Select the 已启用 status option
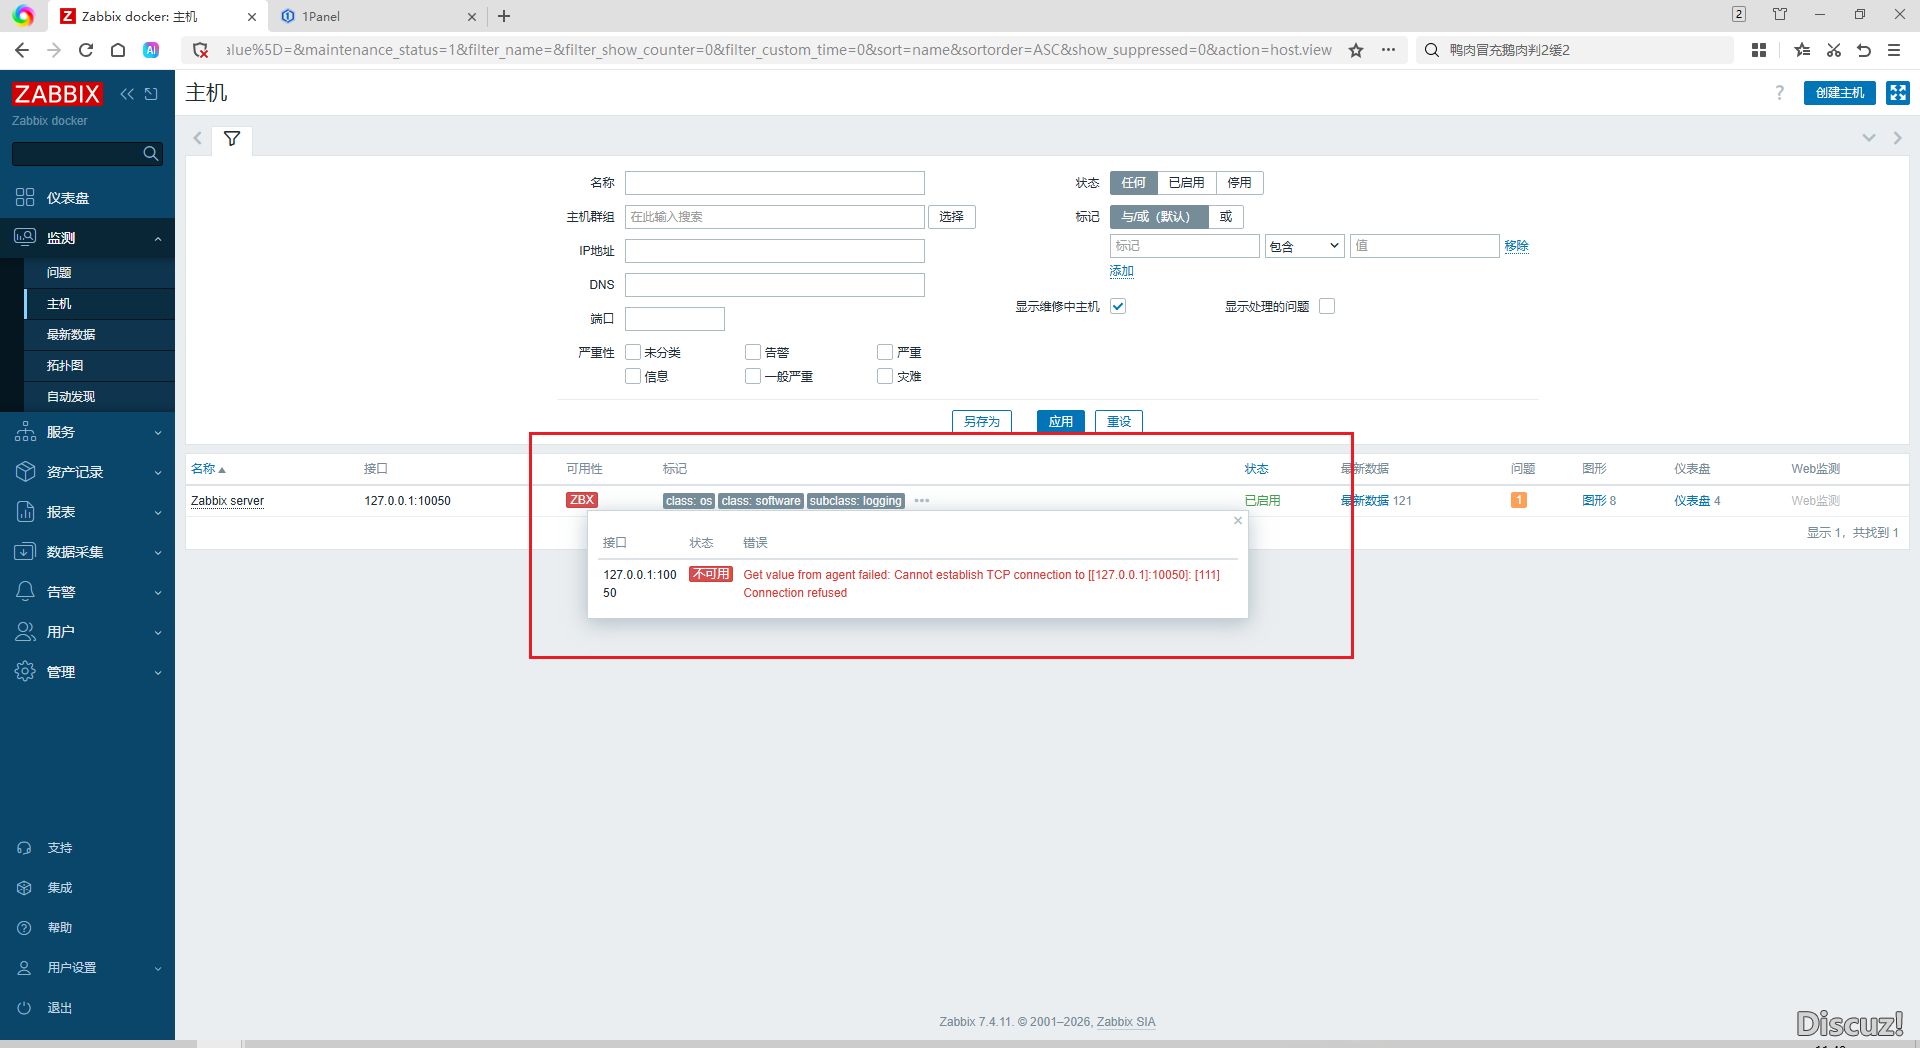The image size is (1920, 1048). (1187, 183)
